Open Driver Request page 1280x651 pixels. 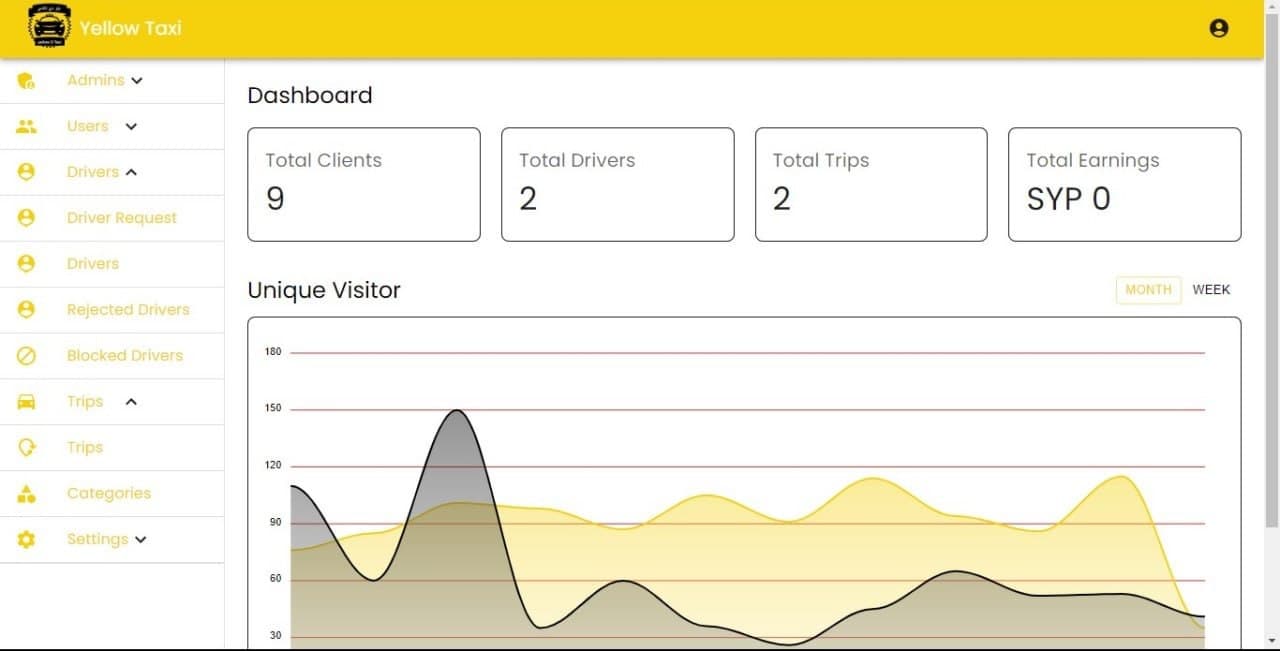point(112,218)
